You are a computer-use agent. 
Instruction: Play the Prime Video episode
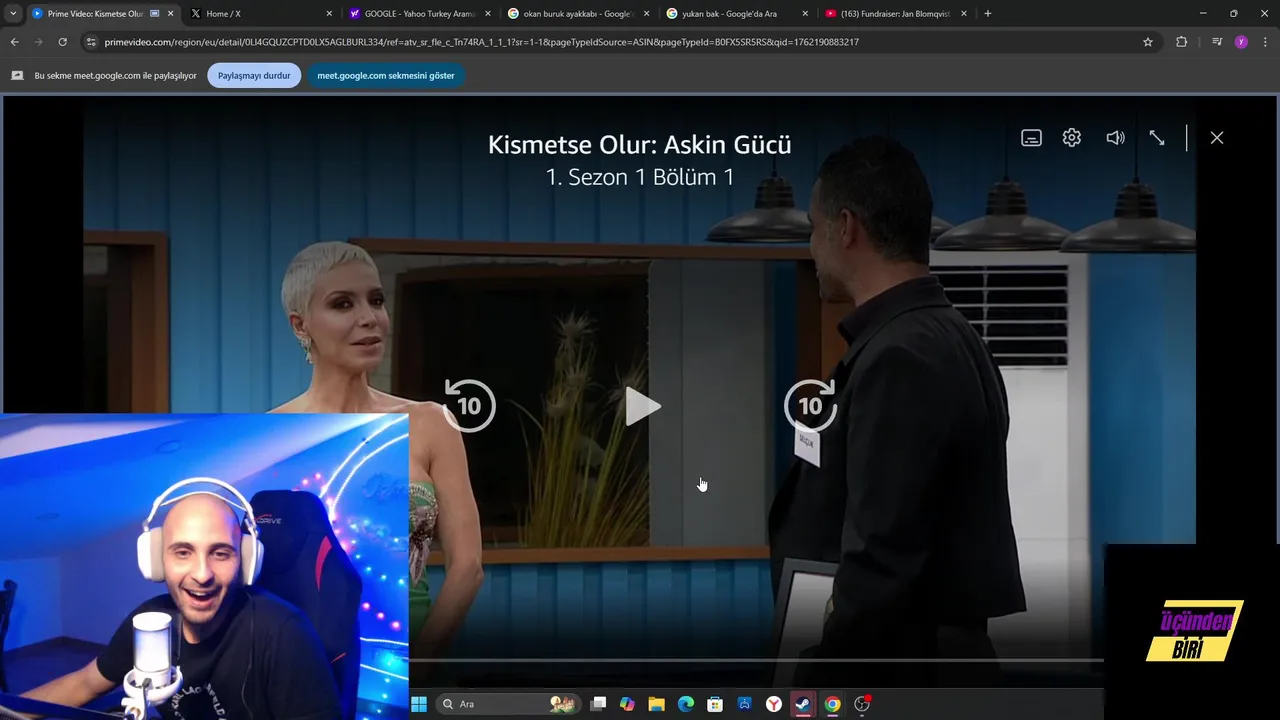tap(642, 406)
